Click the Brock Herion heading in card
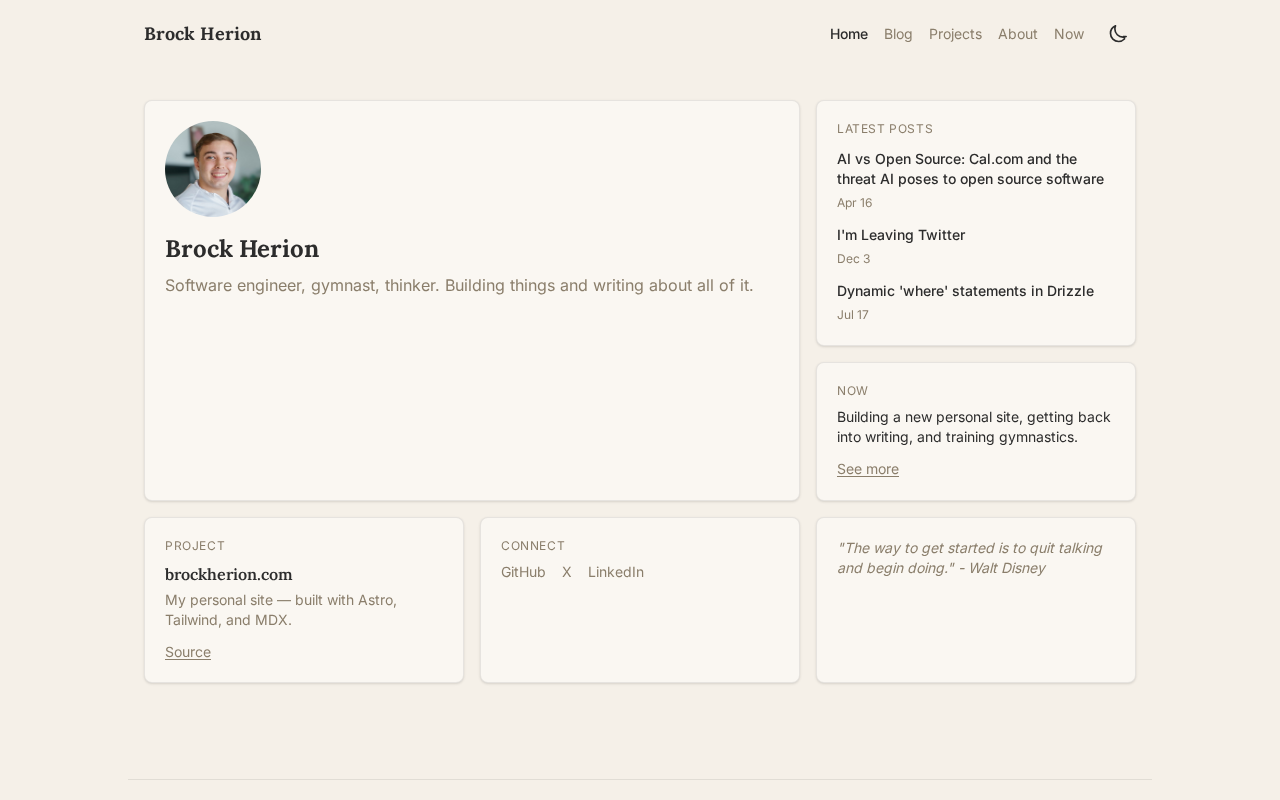 click(x=242, y=249)
